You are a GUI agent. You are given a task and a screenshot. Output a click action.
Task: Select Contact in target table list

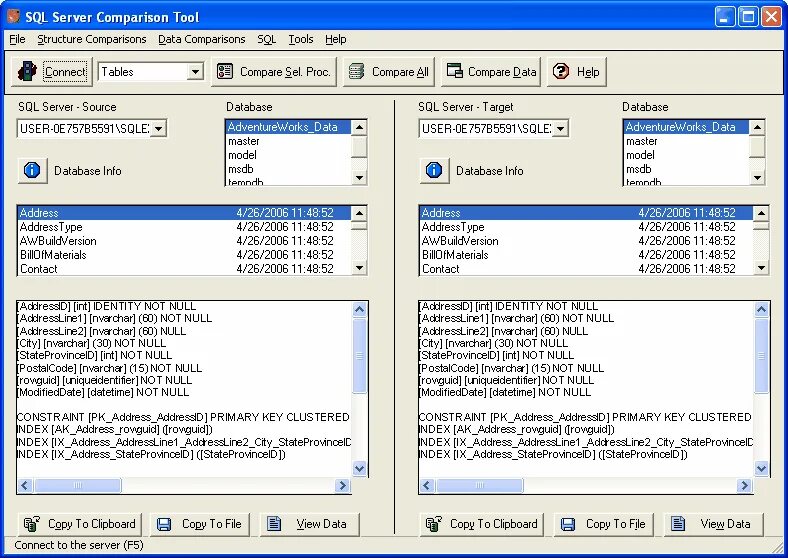(586, 269)
